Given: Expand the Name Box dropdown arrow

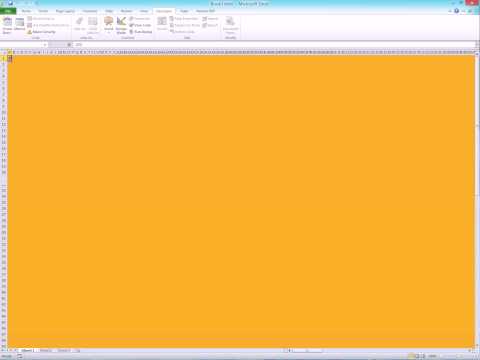Looking at the screenshot, I should 45,44.
